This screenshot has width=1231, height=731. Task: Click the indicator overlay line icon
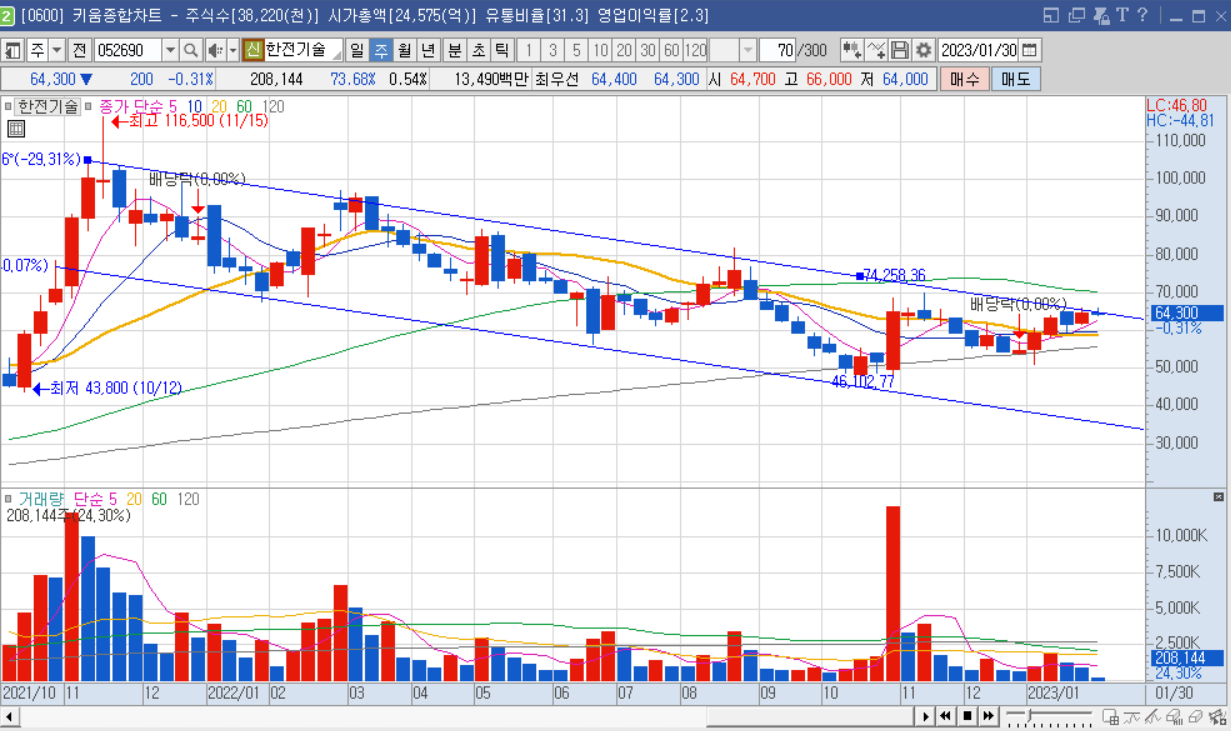(1132, 716)
